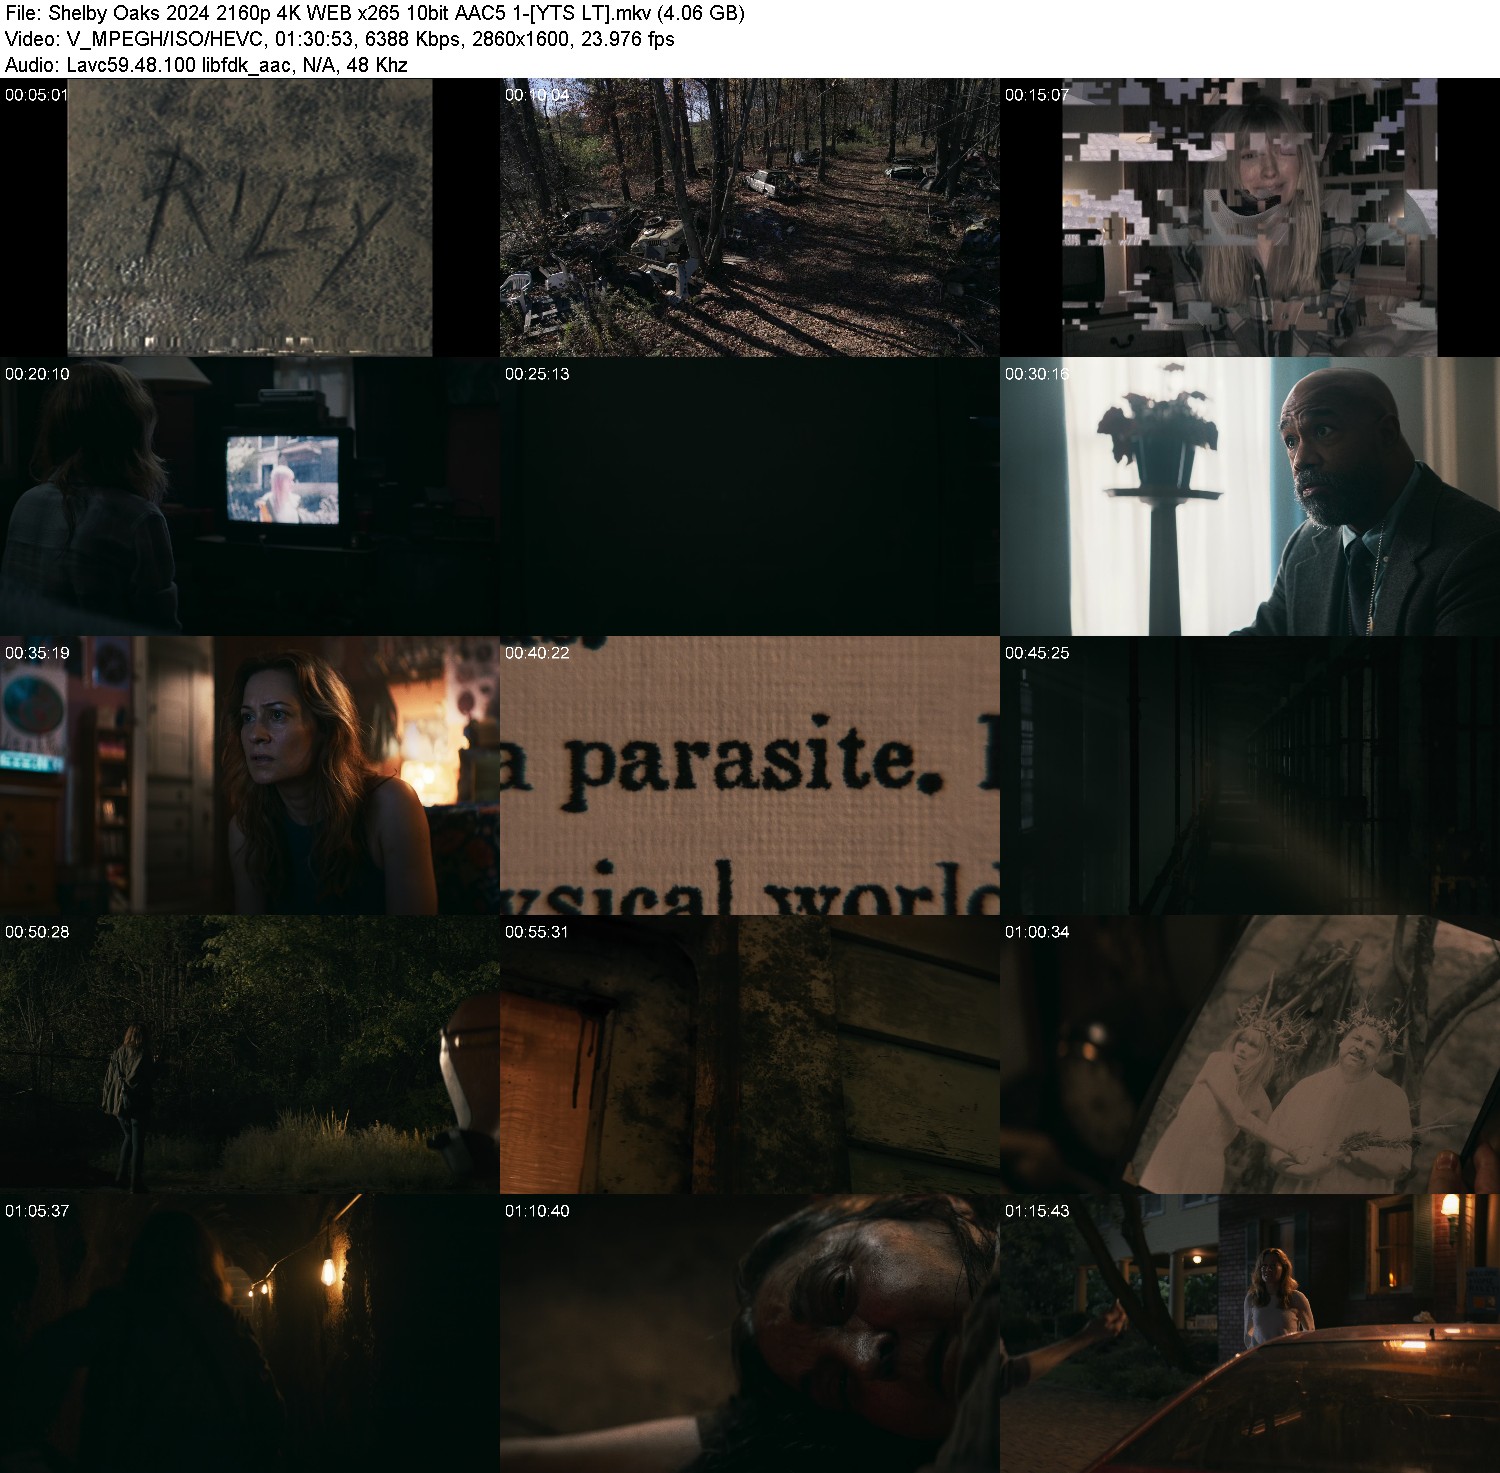Click the timestamp label 00:50:28
The height and width of the screenshot is (1473, 1500).
37,932
